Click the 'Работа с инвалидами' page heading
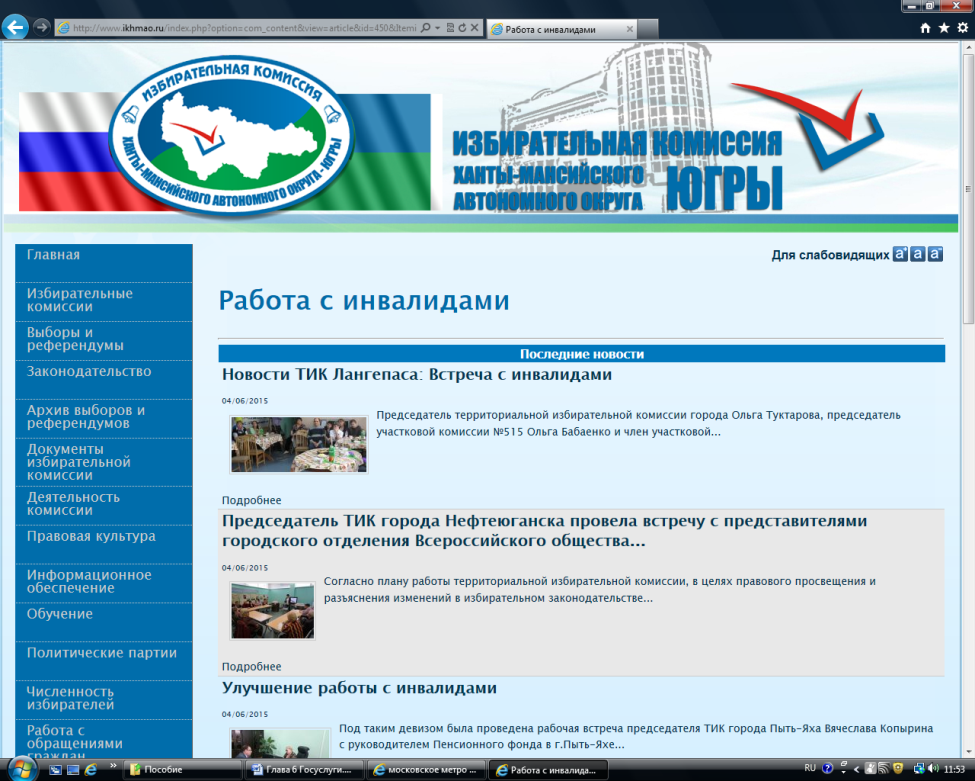 click(x=364, y=300)
